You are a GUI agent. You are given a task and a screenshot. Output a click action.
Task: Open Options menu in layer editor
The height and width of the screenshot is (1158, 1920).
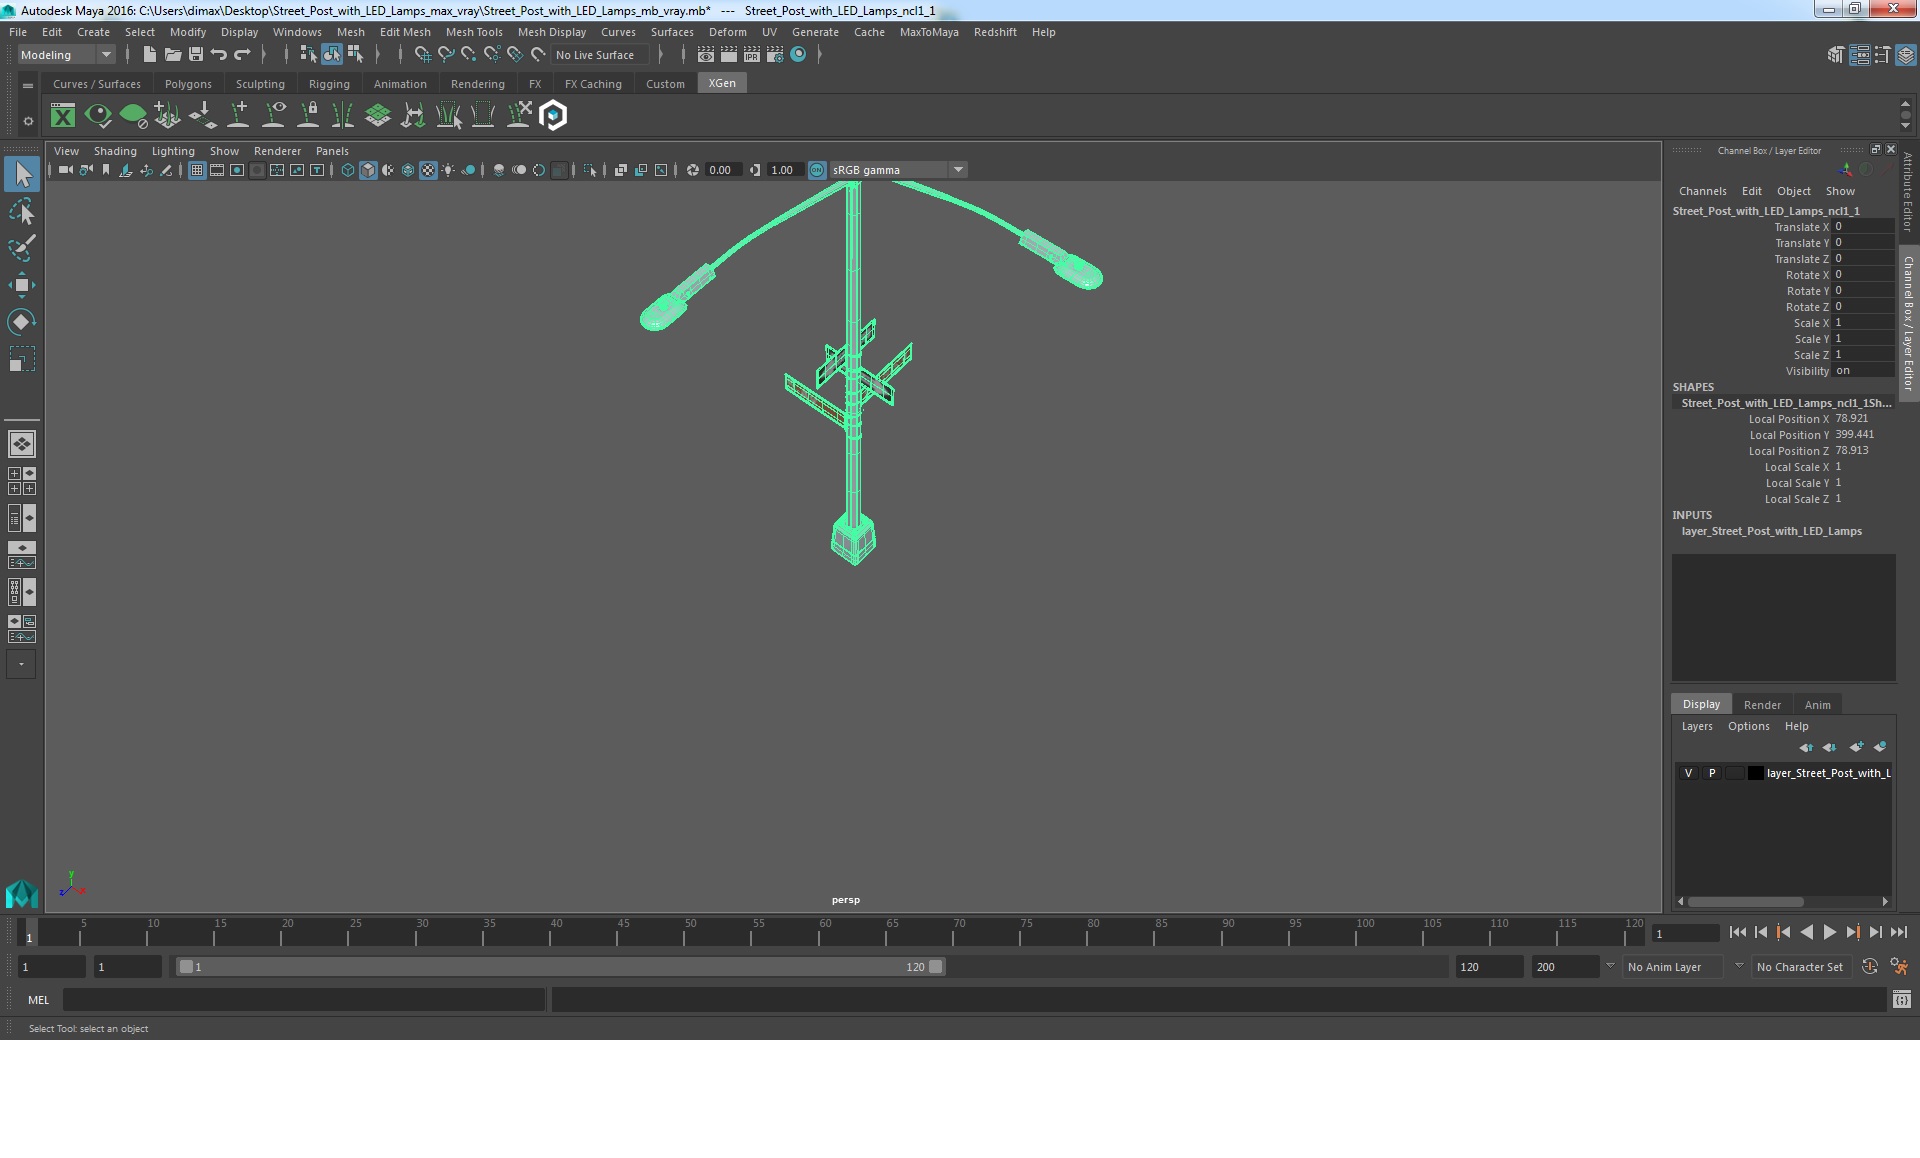(1748, 727)
